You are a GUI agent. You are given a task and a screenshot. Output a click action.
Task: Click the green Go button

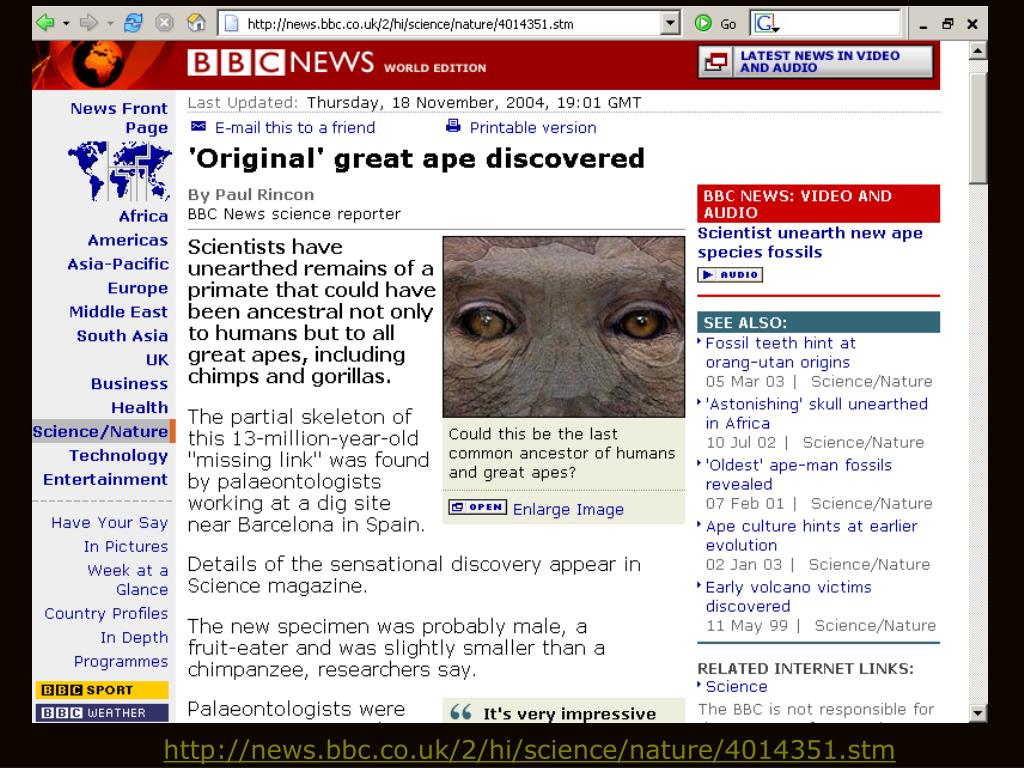pyautogui.click(x=715, y=24)
